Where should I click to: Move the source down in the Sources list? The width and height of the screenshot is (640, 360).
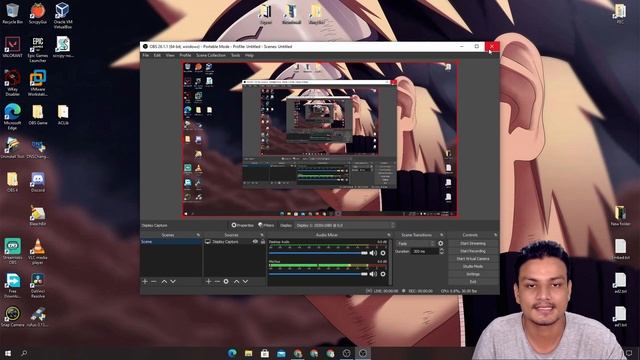click(x=245, y=282)
